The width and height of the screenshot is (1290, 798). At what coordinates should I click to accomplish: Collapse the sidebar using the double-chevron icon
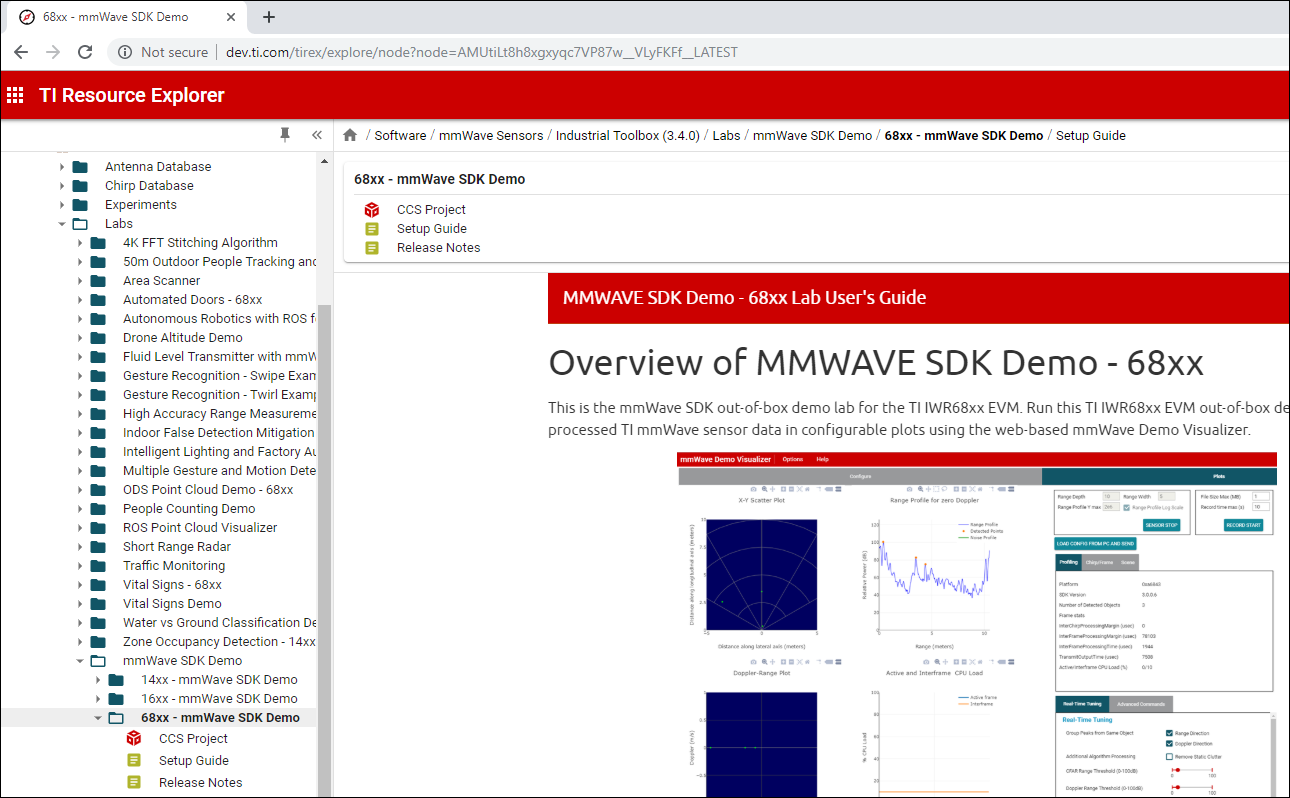(x=317, y=135)
